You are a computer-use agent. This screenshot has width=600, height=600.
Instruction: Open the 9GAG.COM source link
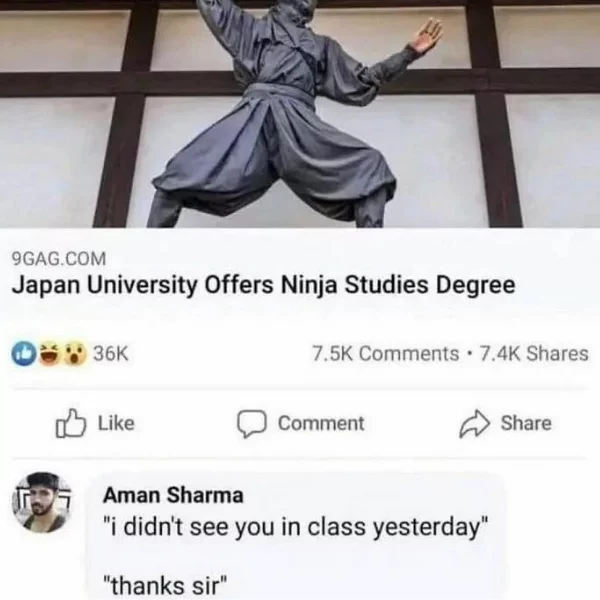pyautogui.click(x=59, y=259)
